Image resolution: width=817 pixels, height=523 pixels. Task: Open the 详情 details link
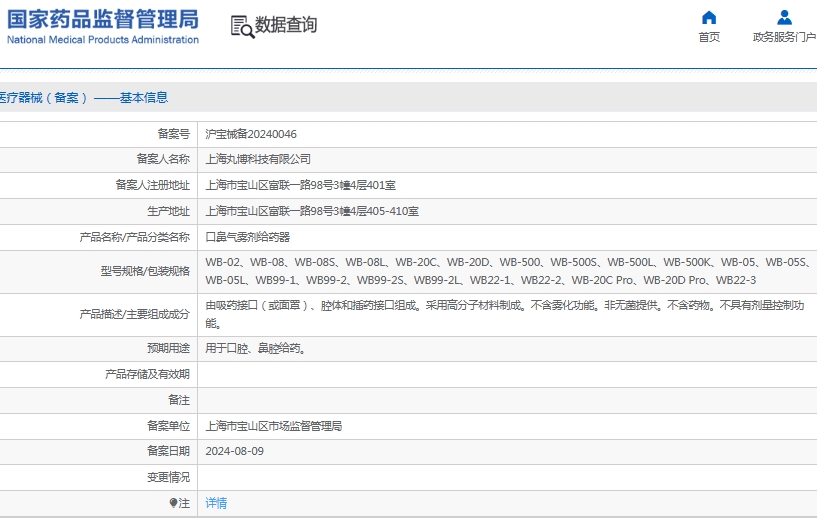pyautogui.click(x=216, y=503)
